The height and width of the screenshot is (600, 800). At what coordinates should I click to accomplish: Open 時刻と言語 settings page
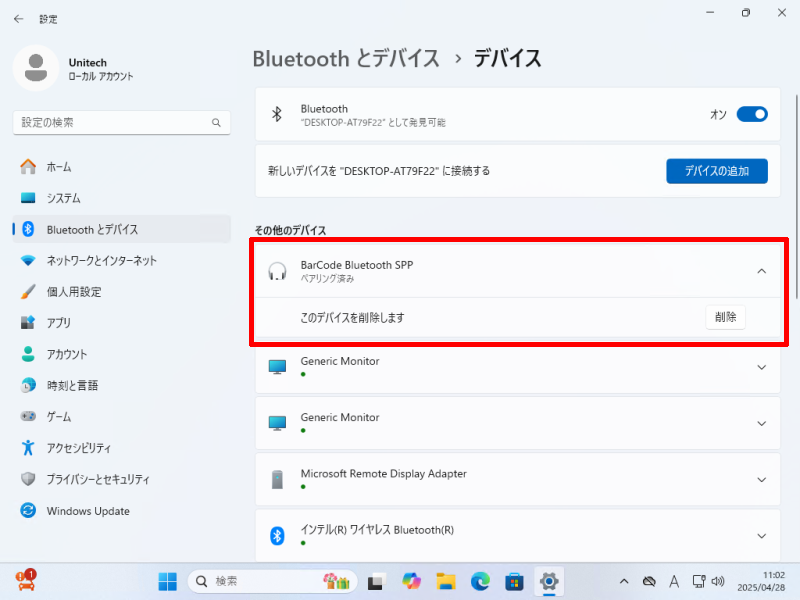pos(121,385)
